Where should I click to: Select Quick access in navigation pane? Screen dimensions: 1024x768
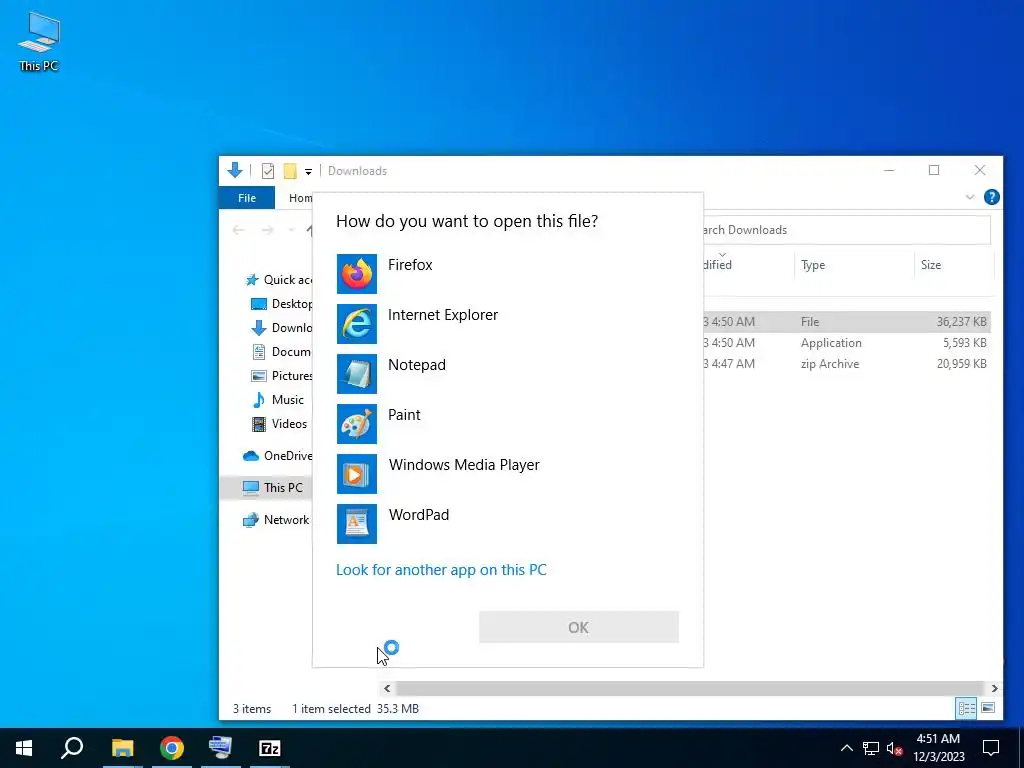(278, 280)
